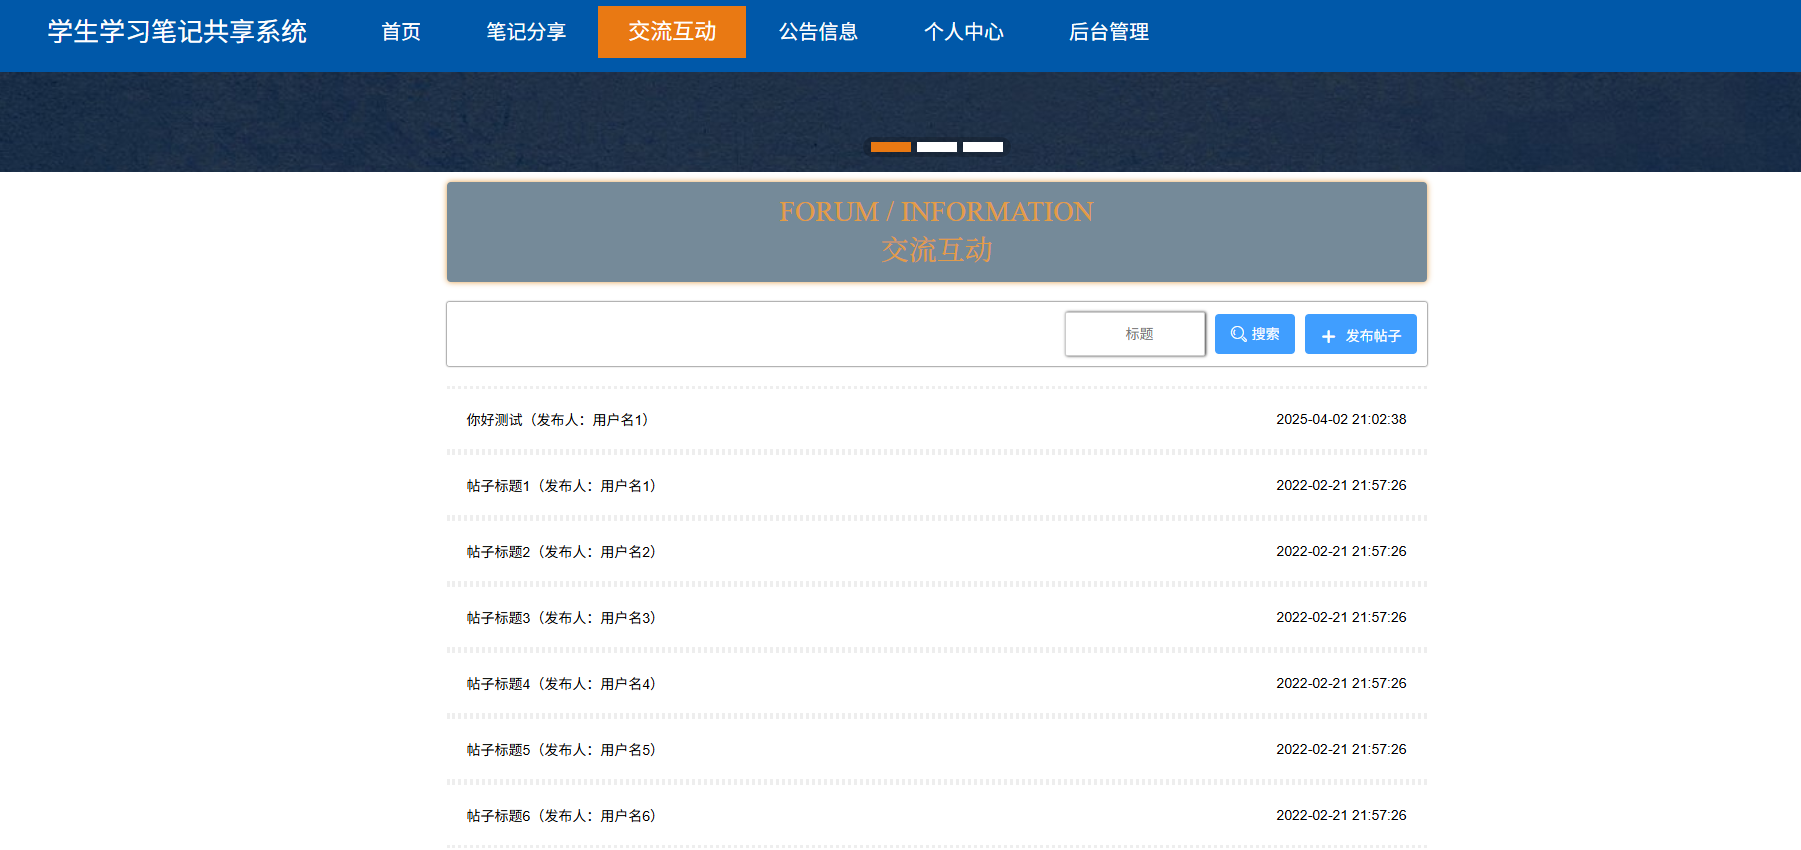Click the timestamp on 帖子标题4 row
The image size is (1801, 850).
click(1341, 683)
